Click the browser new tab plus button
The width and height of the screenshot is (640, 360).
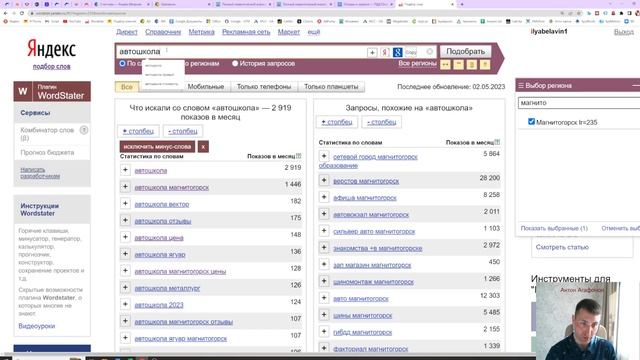click(462, 4)
